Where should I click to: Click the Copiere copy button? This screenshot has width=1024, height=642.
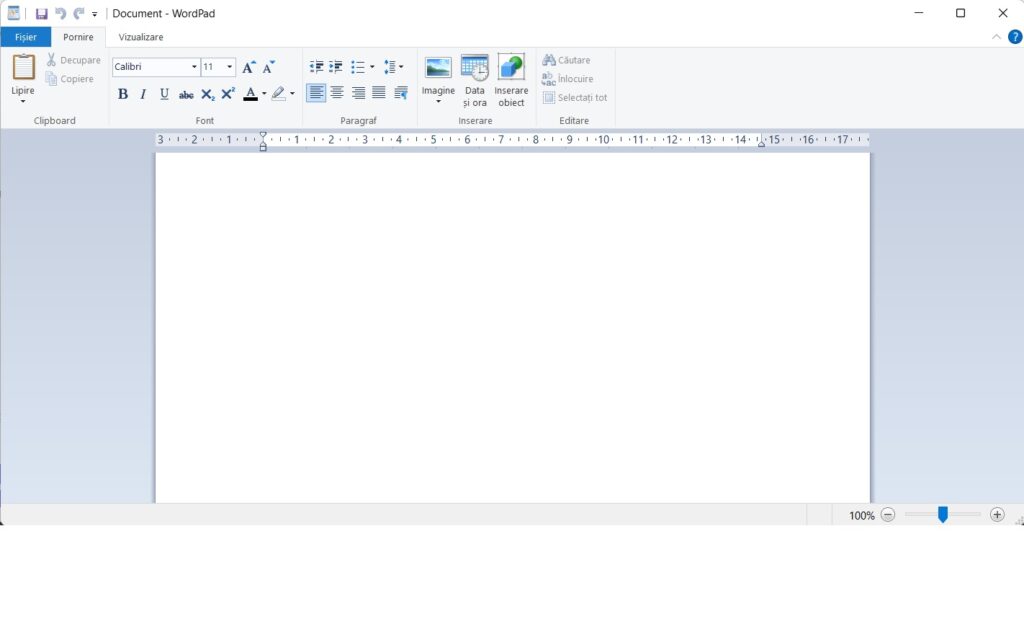70,79
